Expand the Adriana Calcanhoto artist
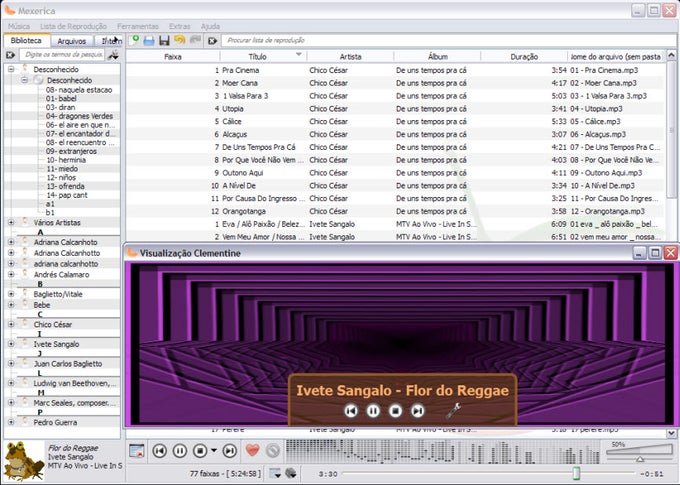This screenshot has height=485, width=680. point(11,242)
